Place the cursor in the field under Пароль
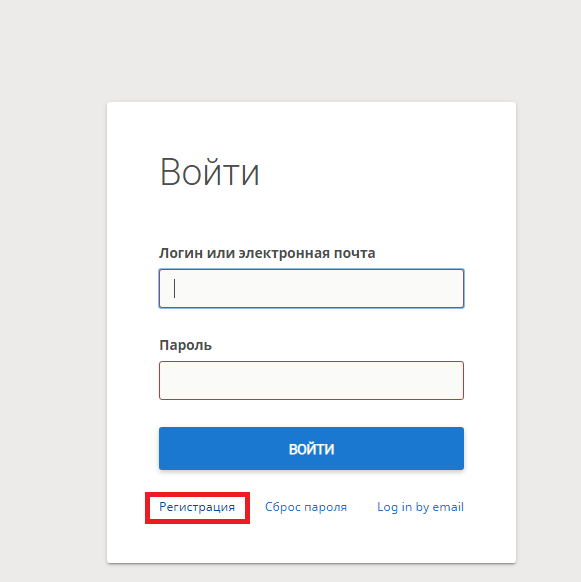The height and width of the screenshot is (582, 581). (311, 380)
